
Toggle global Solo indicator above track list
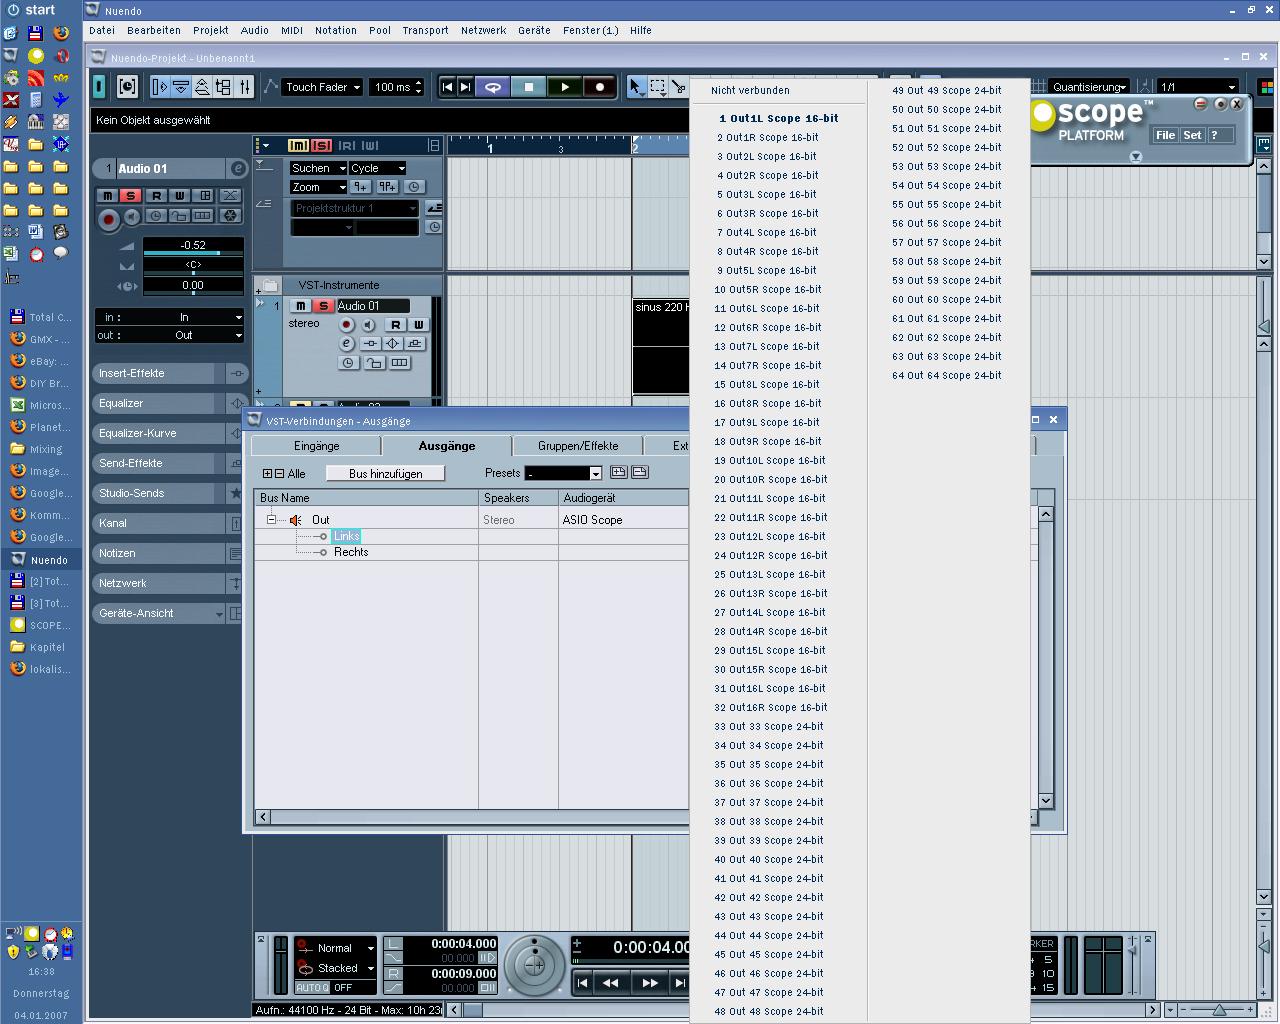321,145
